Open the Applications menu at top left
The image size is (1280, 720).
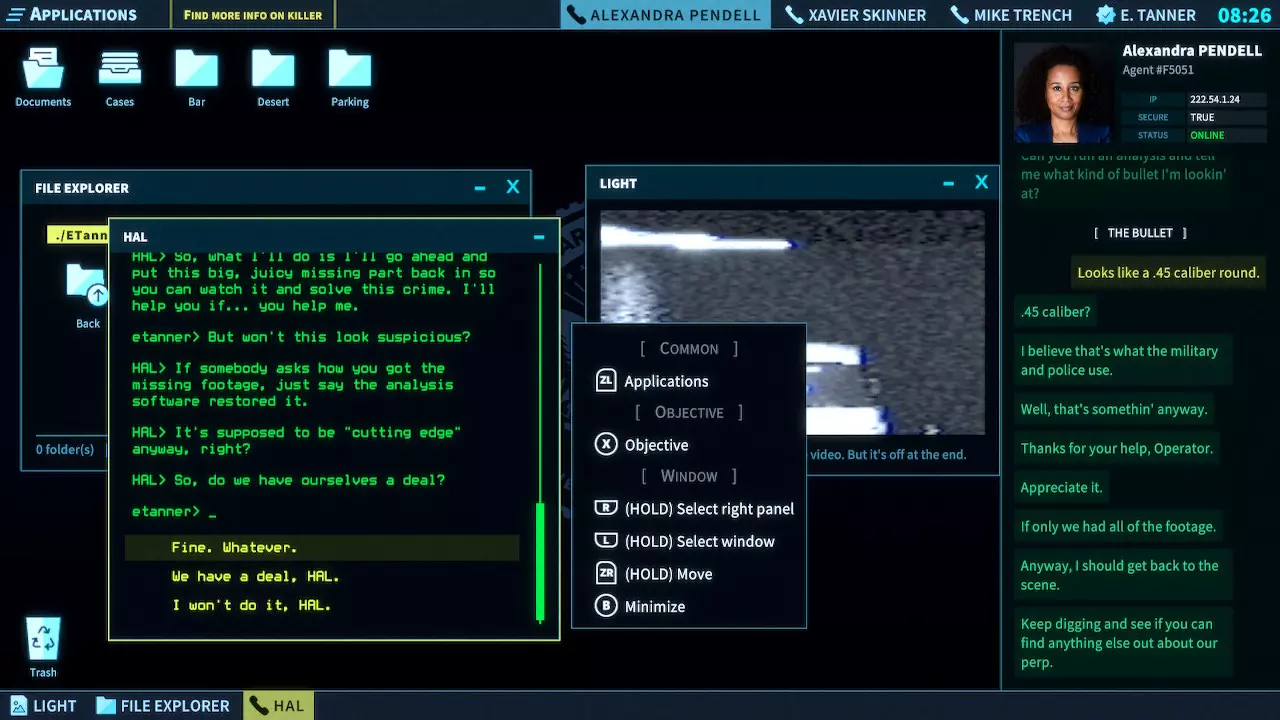pos(70,14)
